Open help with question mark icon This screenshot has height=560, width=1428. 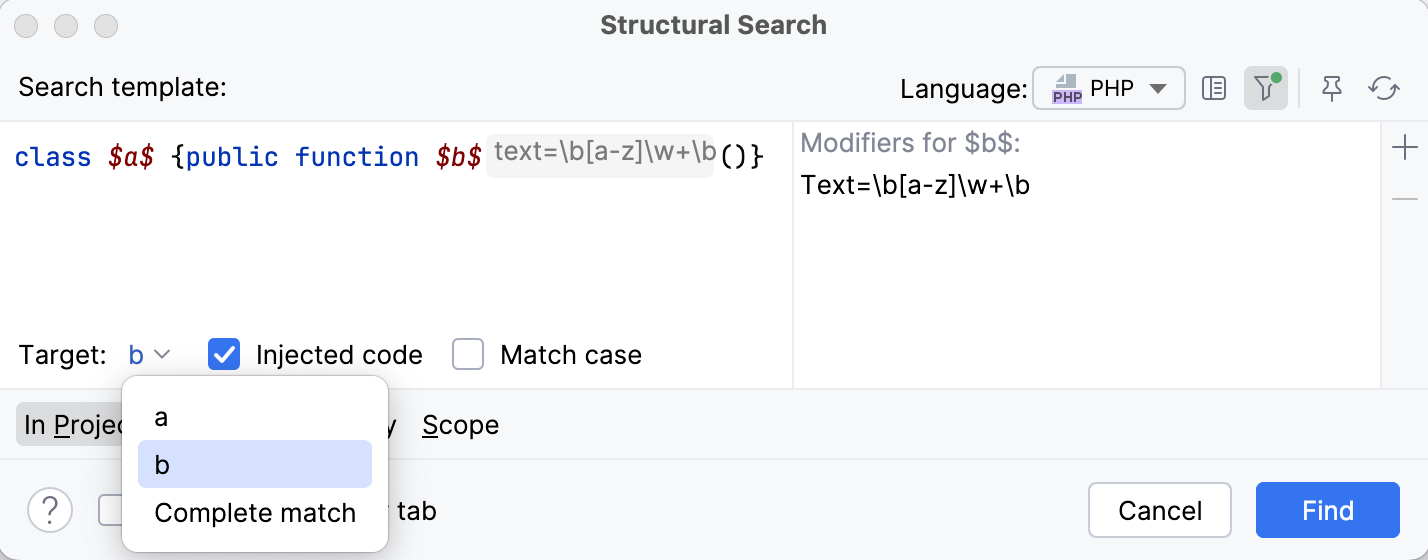click(50, 511)
